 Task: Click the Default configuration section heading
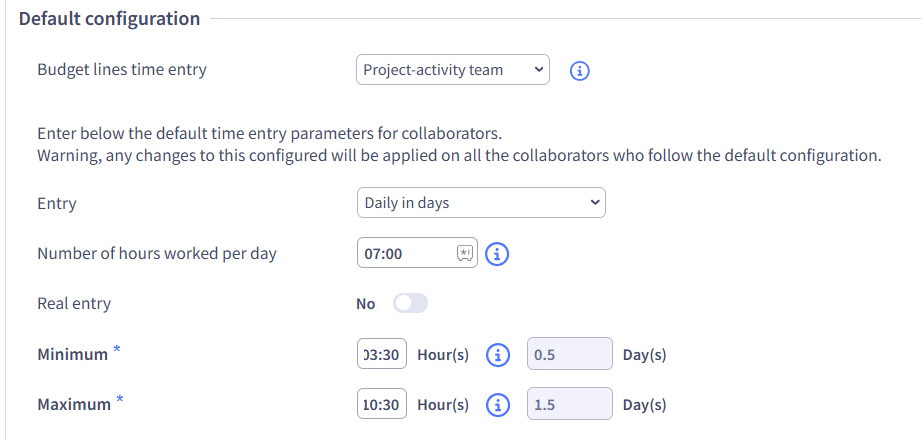click(x=109, y=19)
